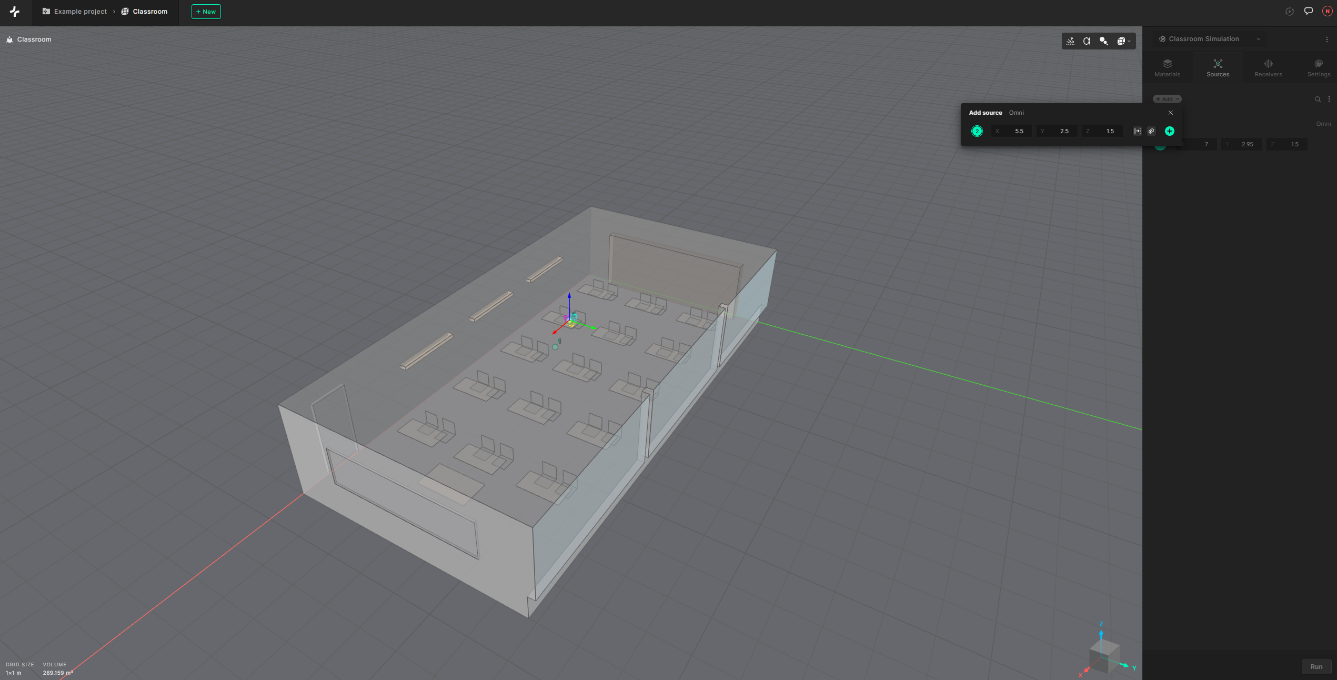Click the link icon in Add source popup
Image resolution: width=1337 pixels, height=680 pixels.
click(1151, 131)
